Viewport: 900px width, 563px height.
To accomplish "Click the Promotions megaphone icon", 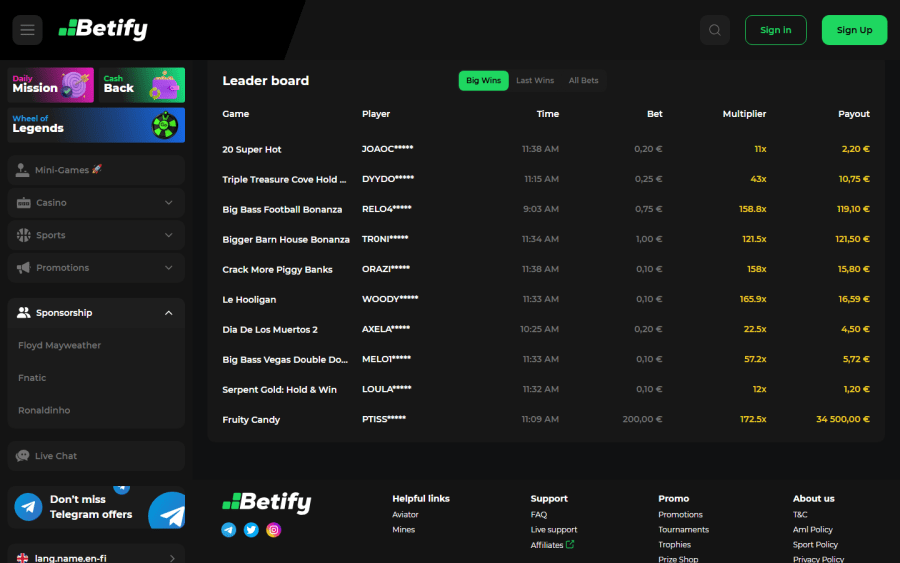I will click(x=24, y=267).
